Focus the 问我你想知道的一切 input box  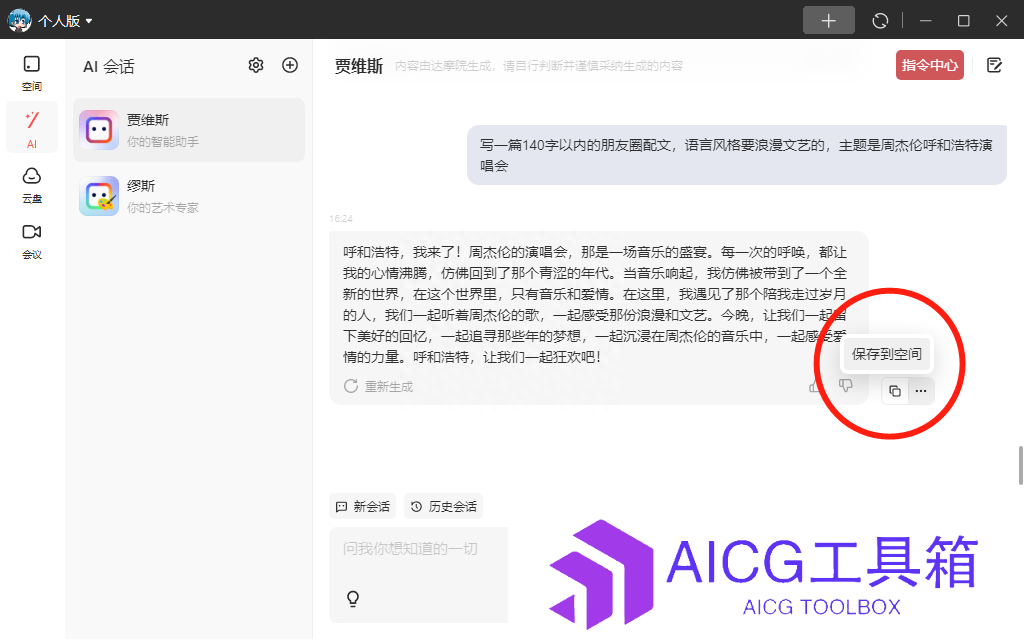click(x=419, y=575)
